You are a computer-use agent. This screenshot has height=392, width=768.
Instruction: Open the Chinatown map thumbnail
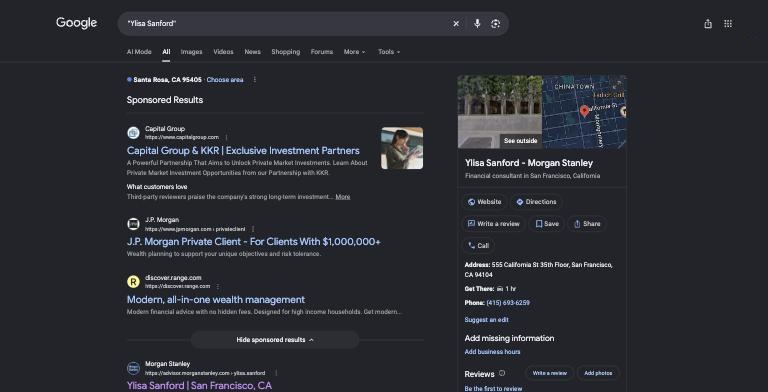click(x=584, y=112)
